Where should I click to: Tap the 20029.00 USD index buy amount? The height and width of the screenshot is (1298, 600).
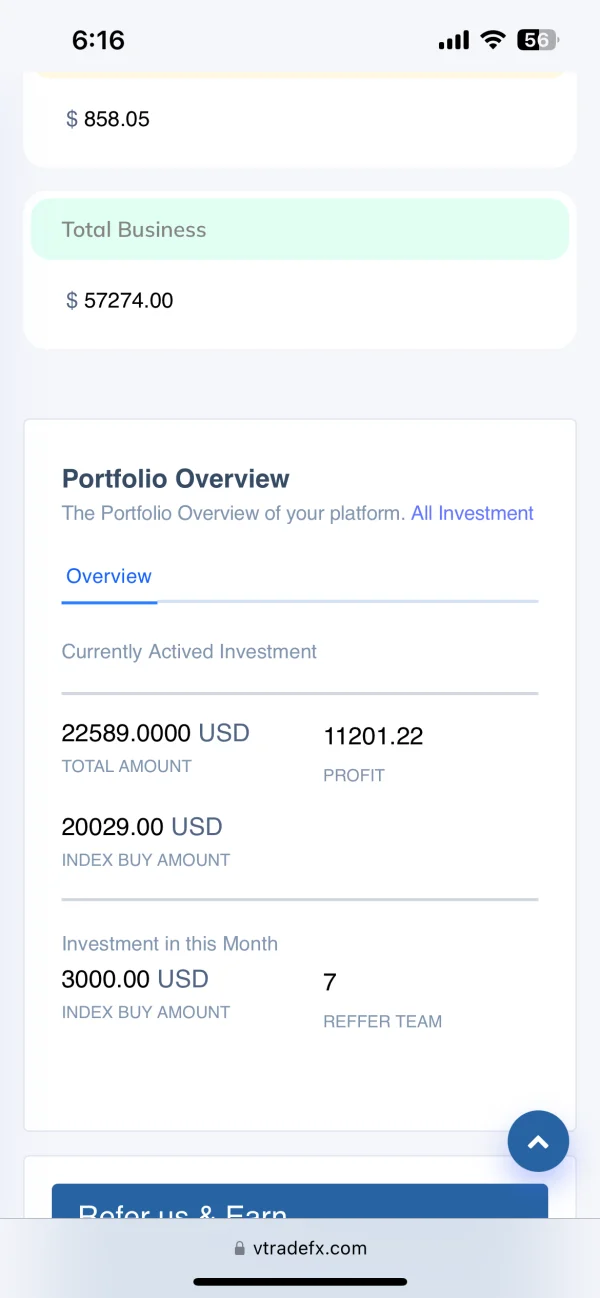click(x=142, y=827)
